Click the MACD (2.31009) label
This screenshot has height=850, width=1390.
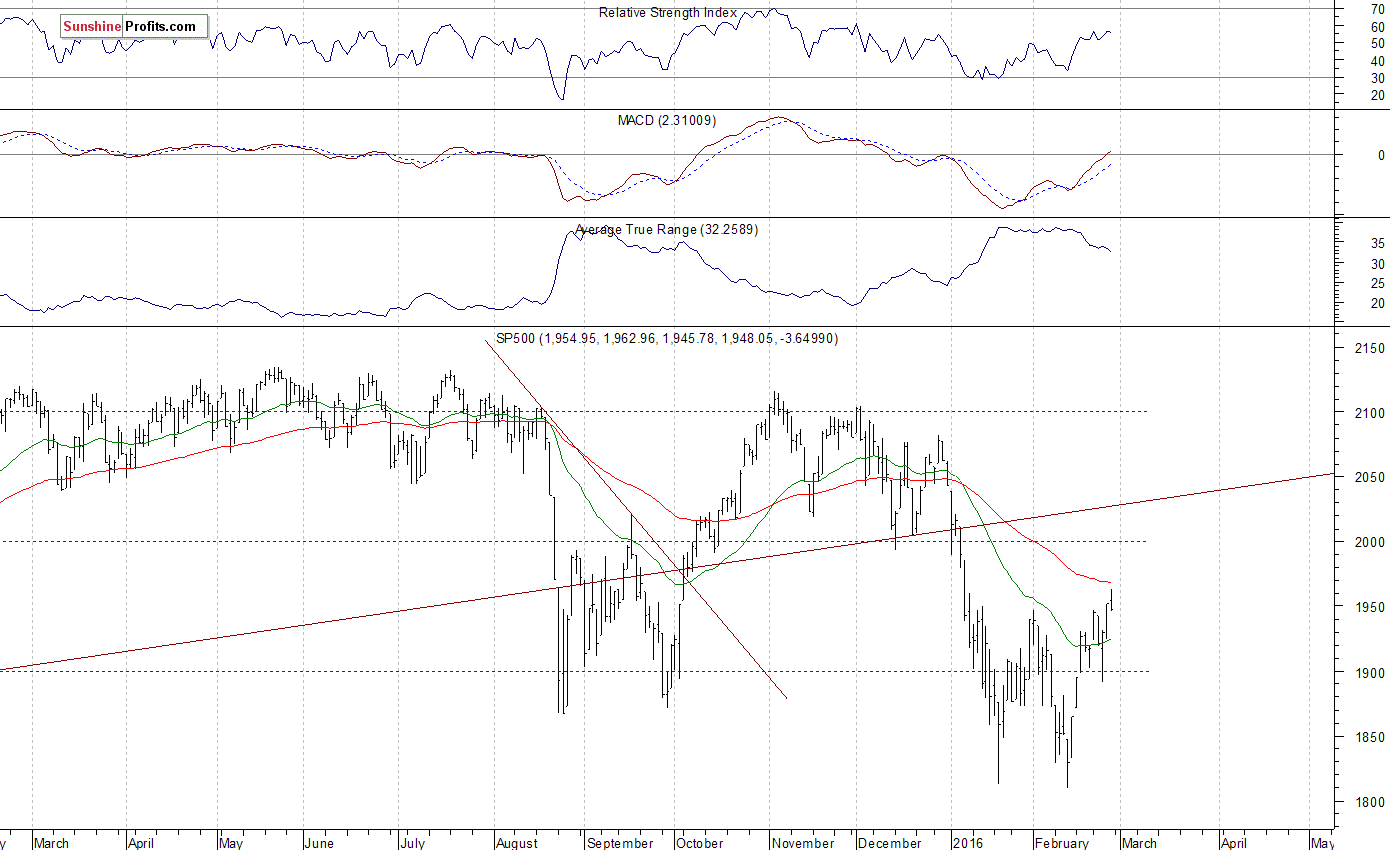click(x=666, y=121)
